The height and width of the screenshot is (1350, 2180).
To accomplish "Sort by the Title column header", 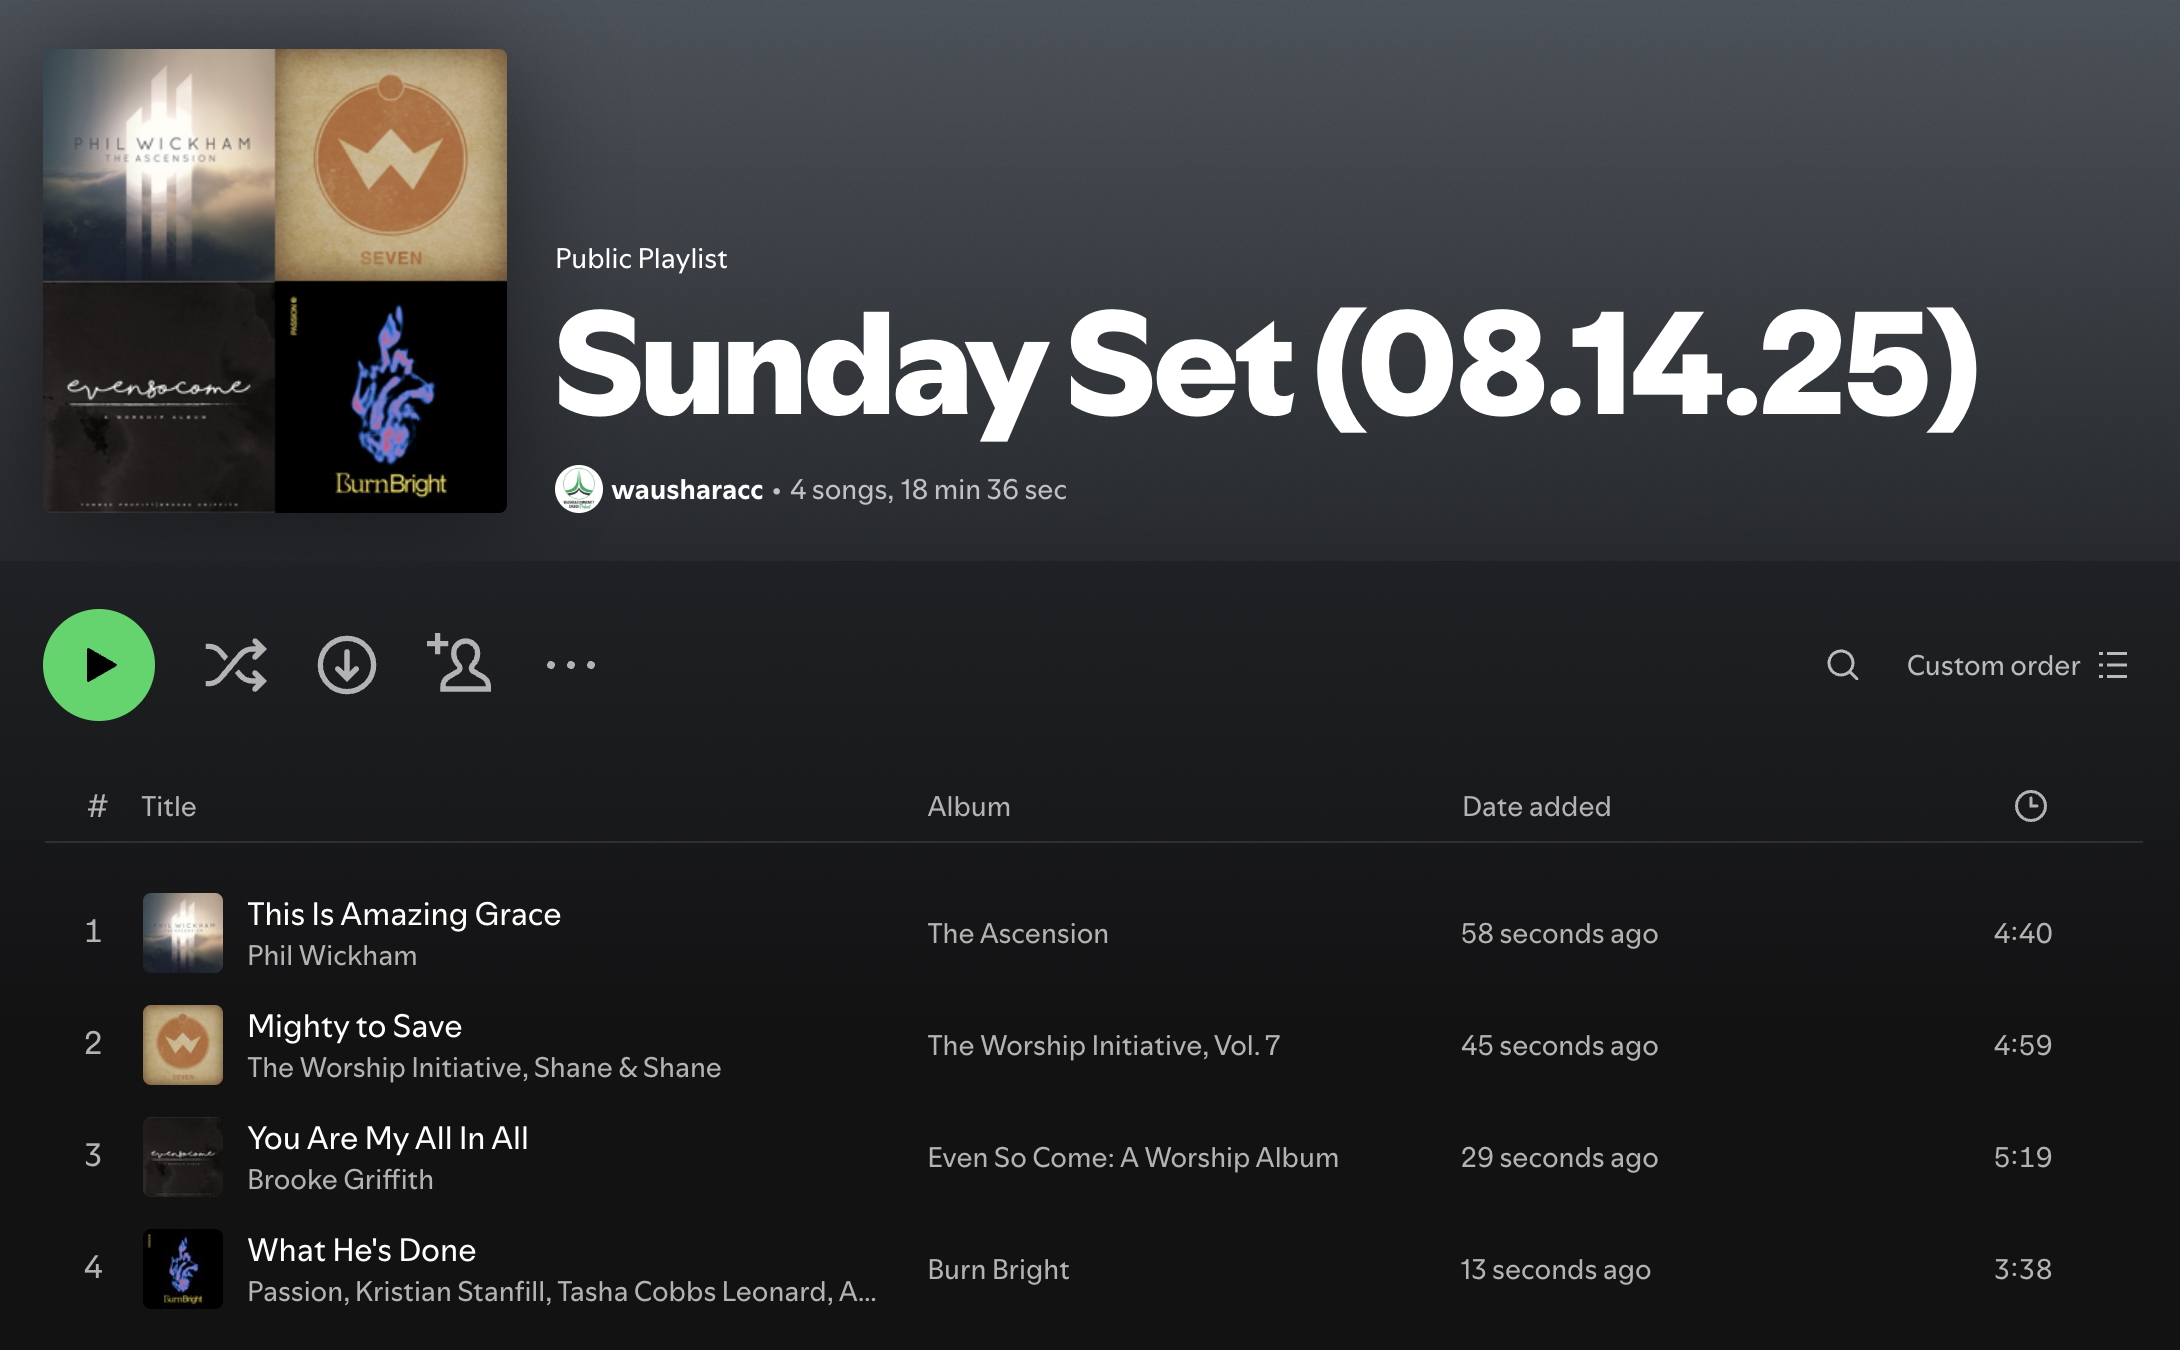I will click(x=168, y=806).
